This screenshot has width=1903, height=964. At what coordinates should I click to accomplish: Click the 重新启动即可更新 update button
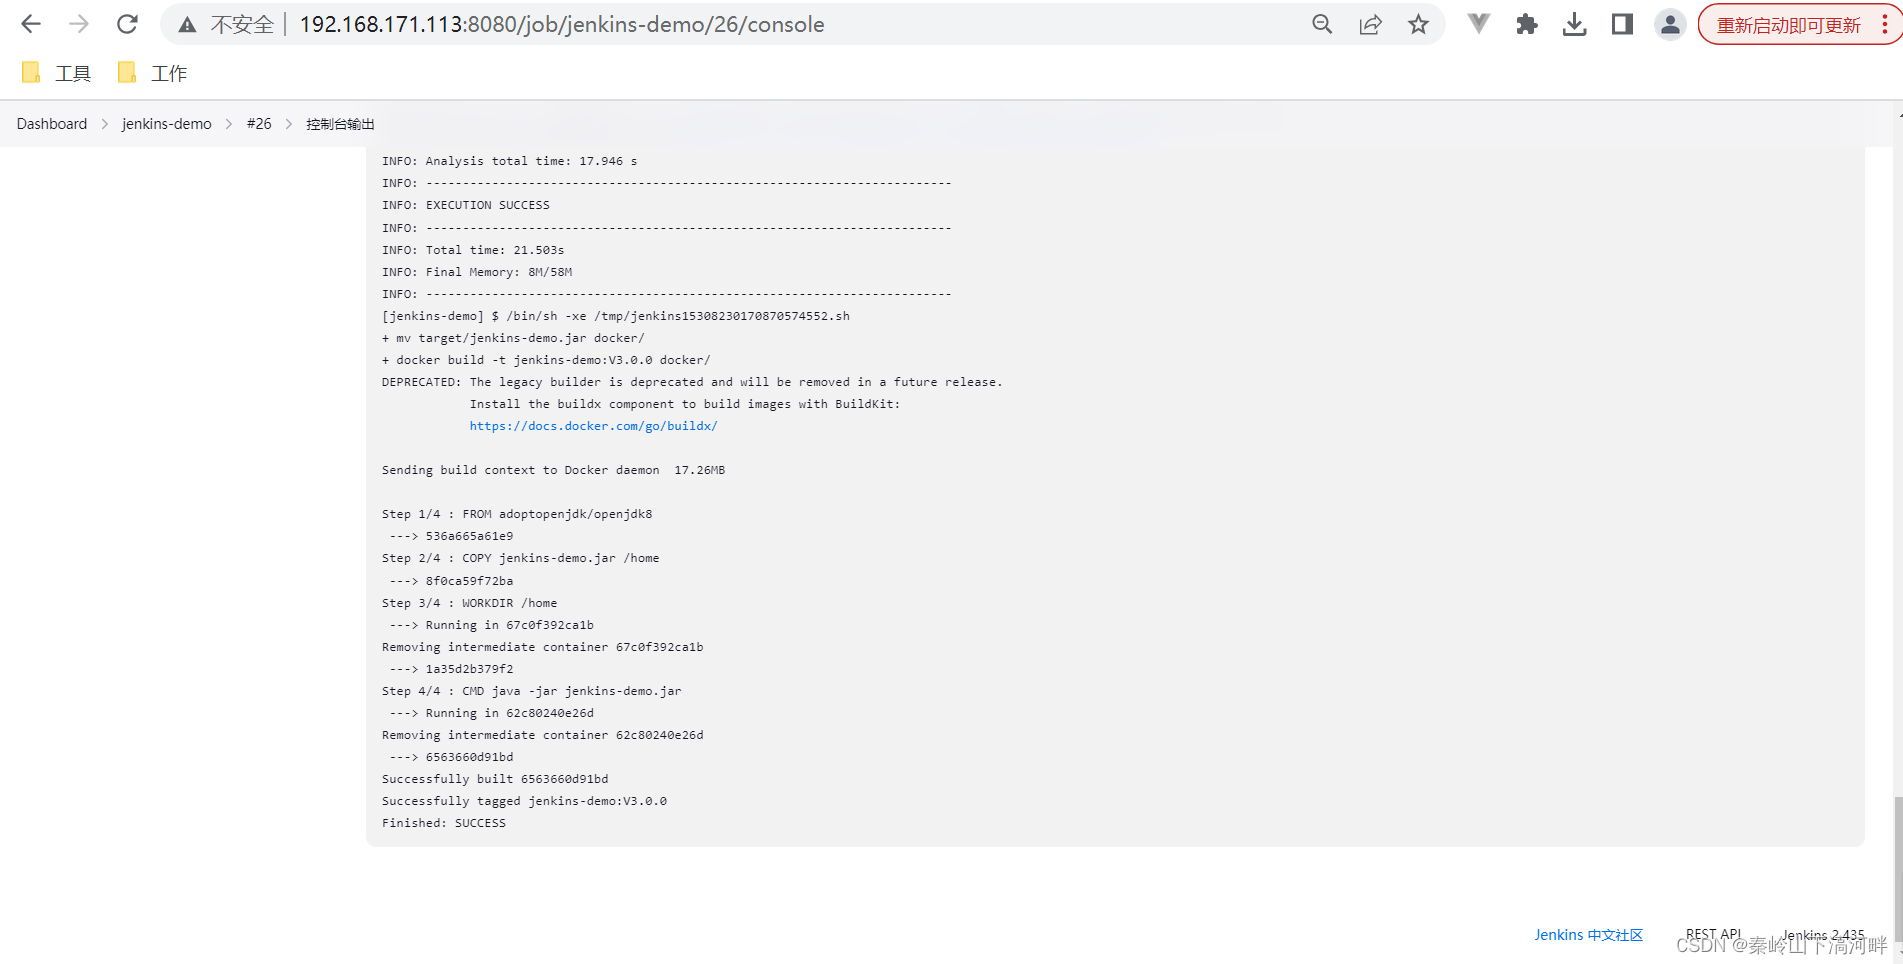point(1790,24)
